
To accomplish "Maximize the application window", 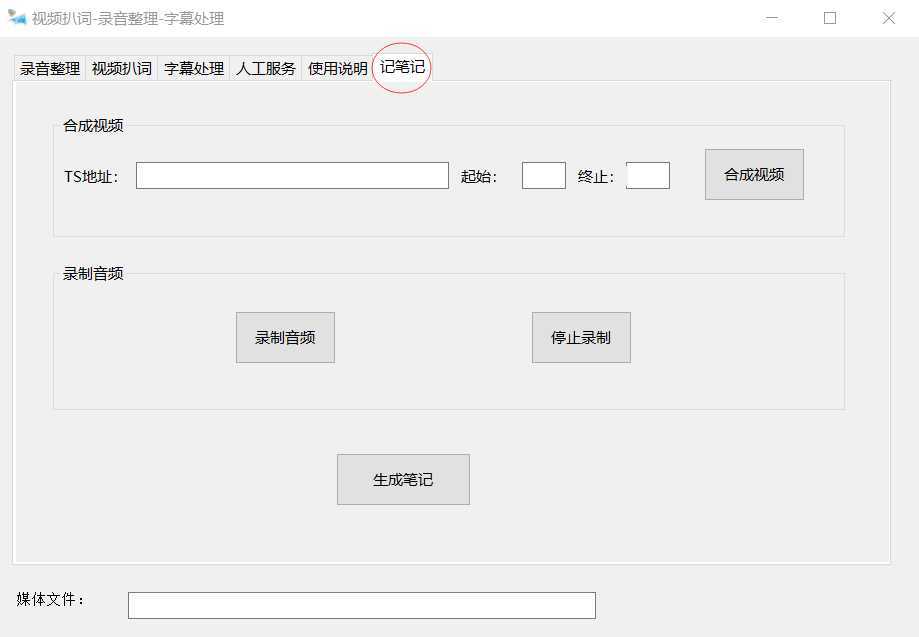I will [830, 18].
